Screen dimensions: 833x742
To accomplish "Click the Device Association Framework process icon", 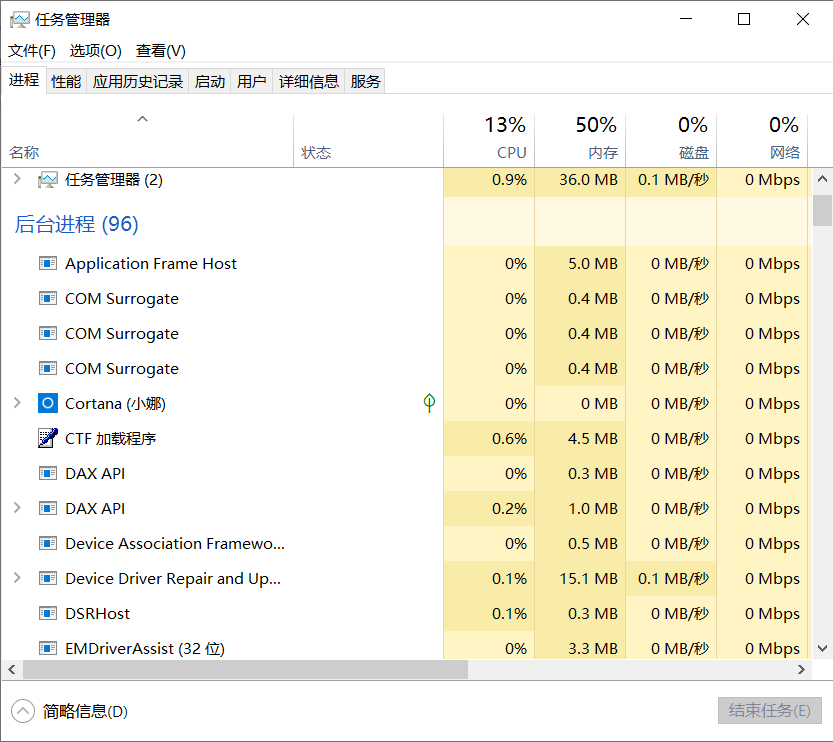I will pyautogui.click(x=48, y=543).
